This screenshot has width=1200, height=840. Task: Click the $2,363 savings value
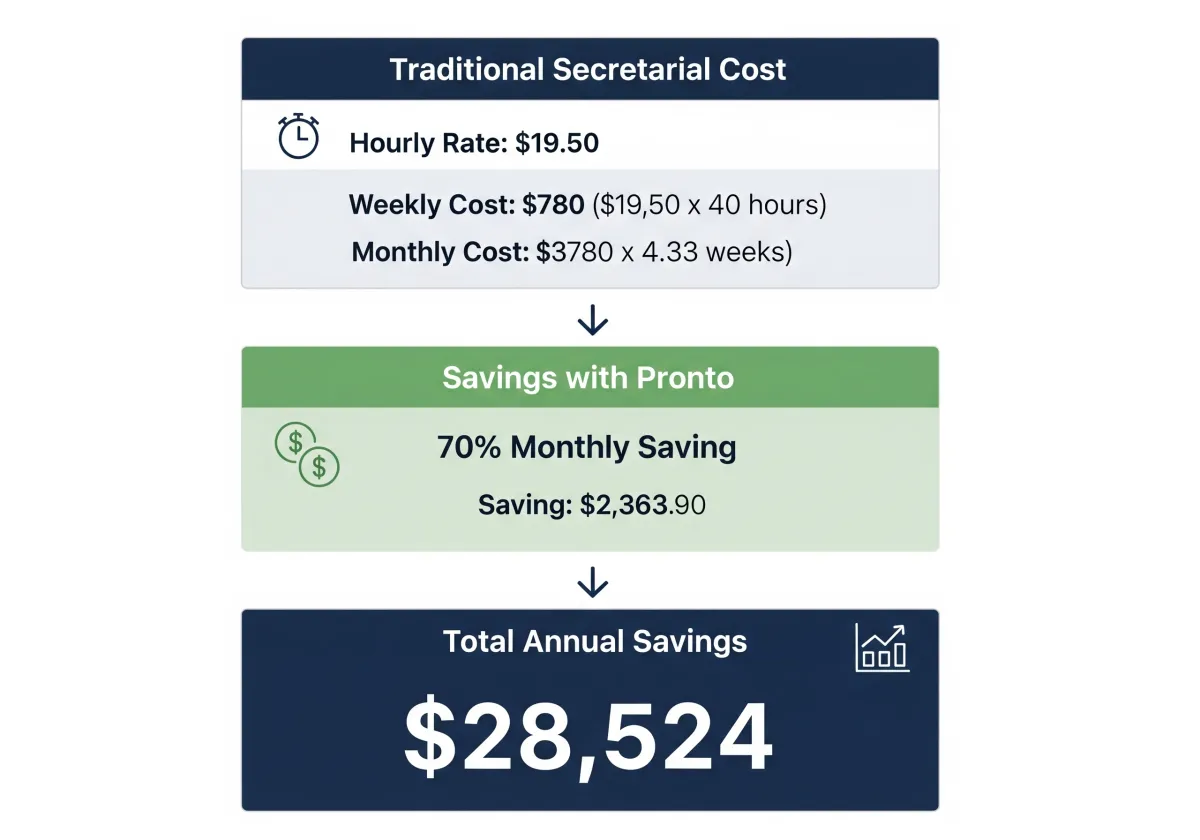click(x=623, y=505)
